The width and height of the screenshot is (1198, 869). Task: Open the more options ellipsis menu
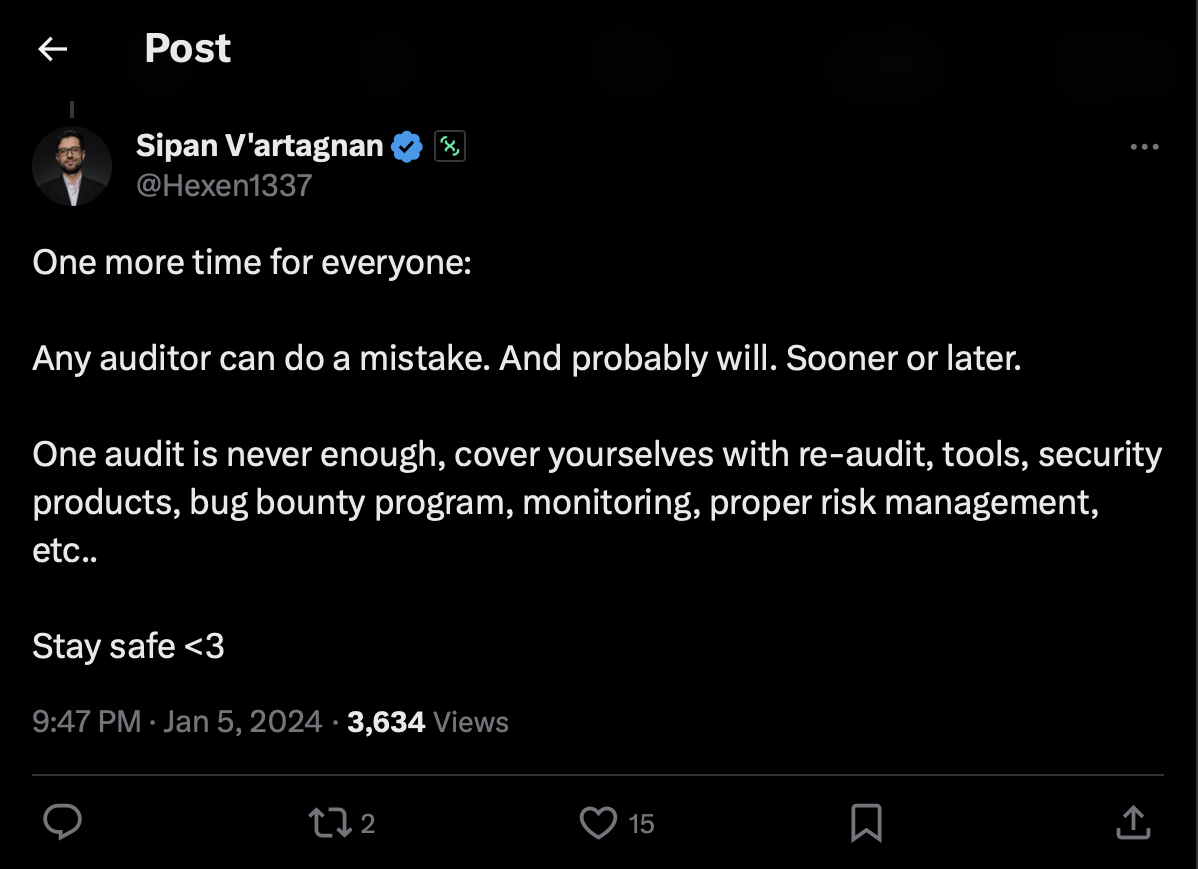pos(1144,147)
